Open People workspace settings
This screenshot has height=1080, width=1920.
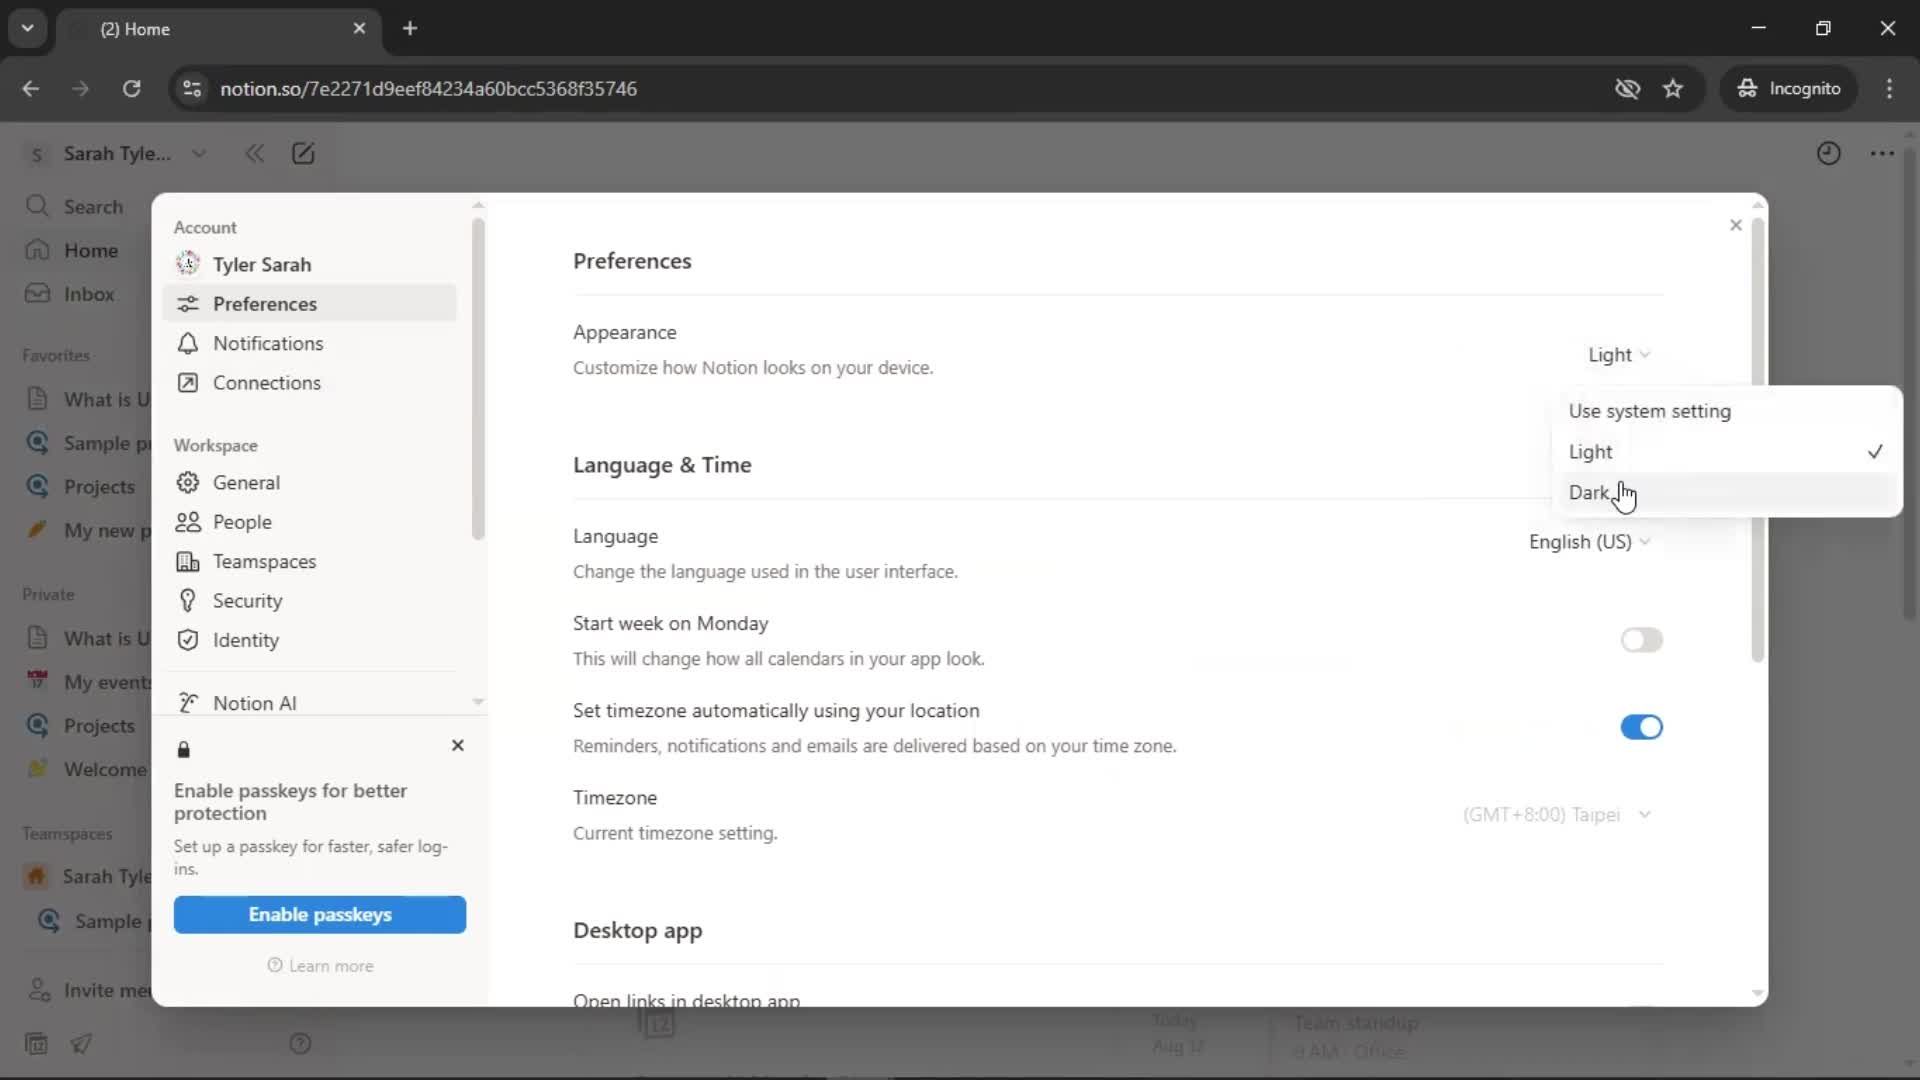tap(309, 522)
